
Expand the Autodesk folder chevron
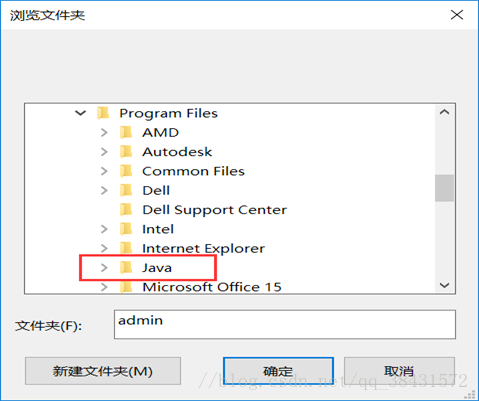pyautogui.click(x=104, y=152)
